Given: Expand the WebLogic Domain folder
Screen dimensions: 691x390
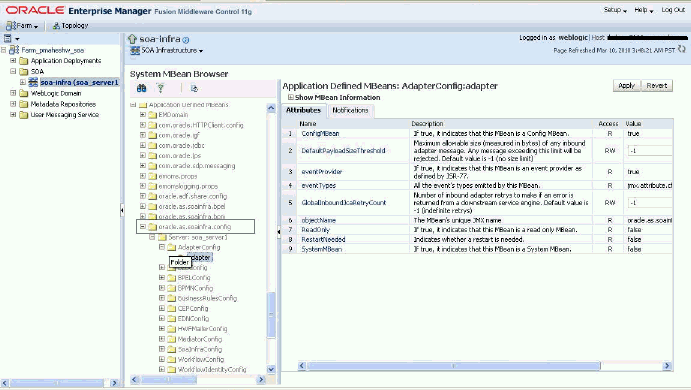Looking at the screenshot, I should (x=13, y=93).
